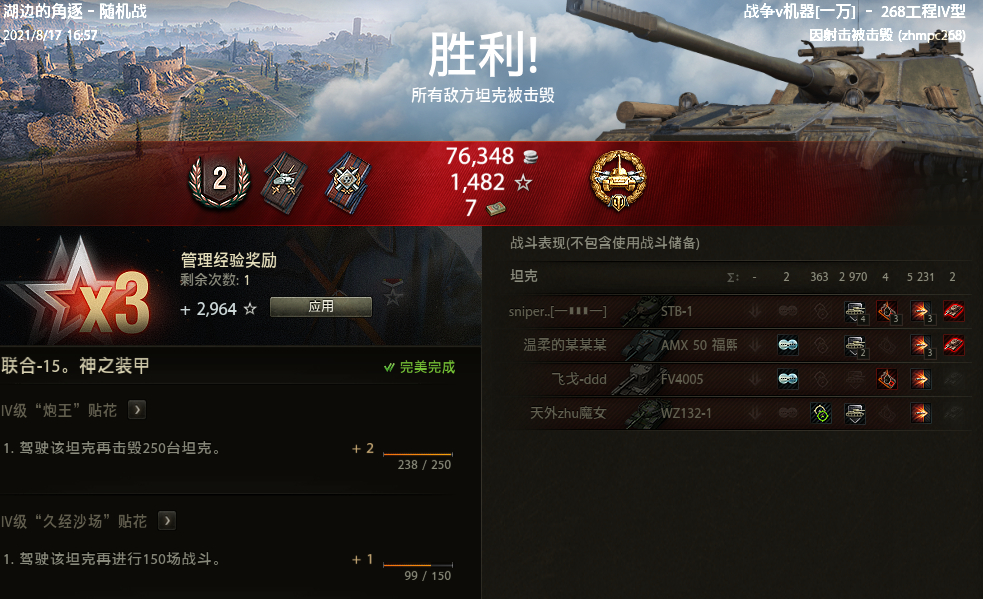Apply the managed experience bonus 应用
Viewport: 983px width, 599px height.
(x=321, y=307)
